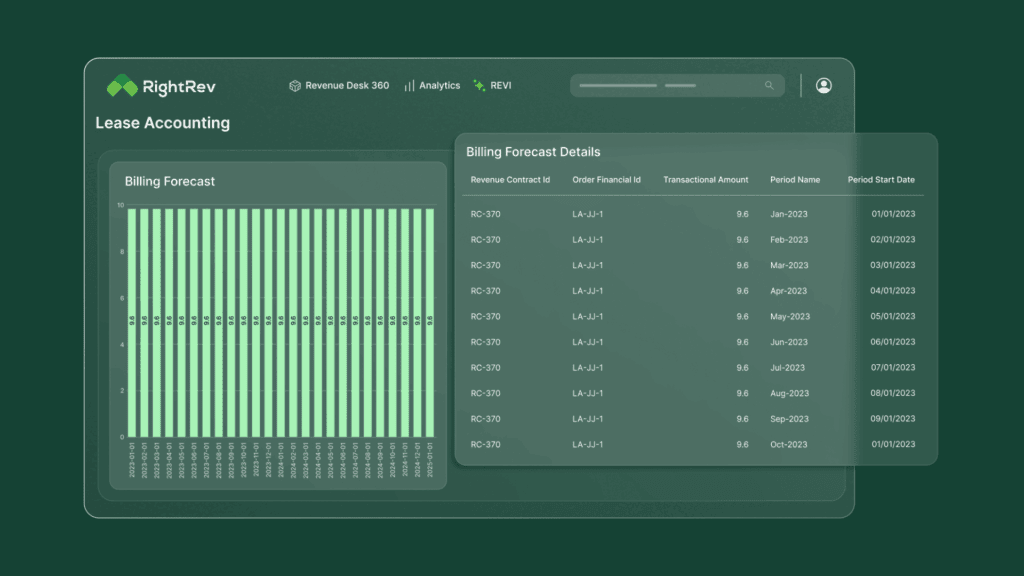Screen dimensions: 1024x576
Task: Click the Order Financial Id column header
Action: point(608,180)
